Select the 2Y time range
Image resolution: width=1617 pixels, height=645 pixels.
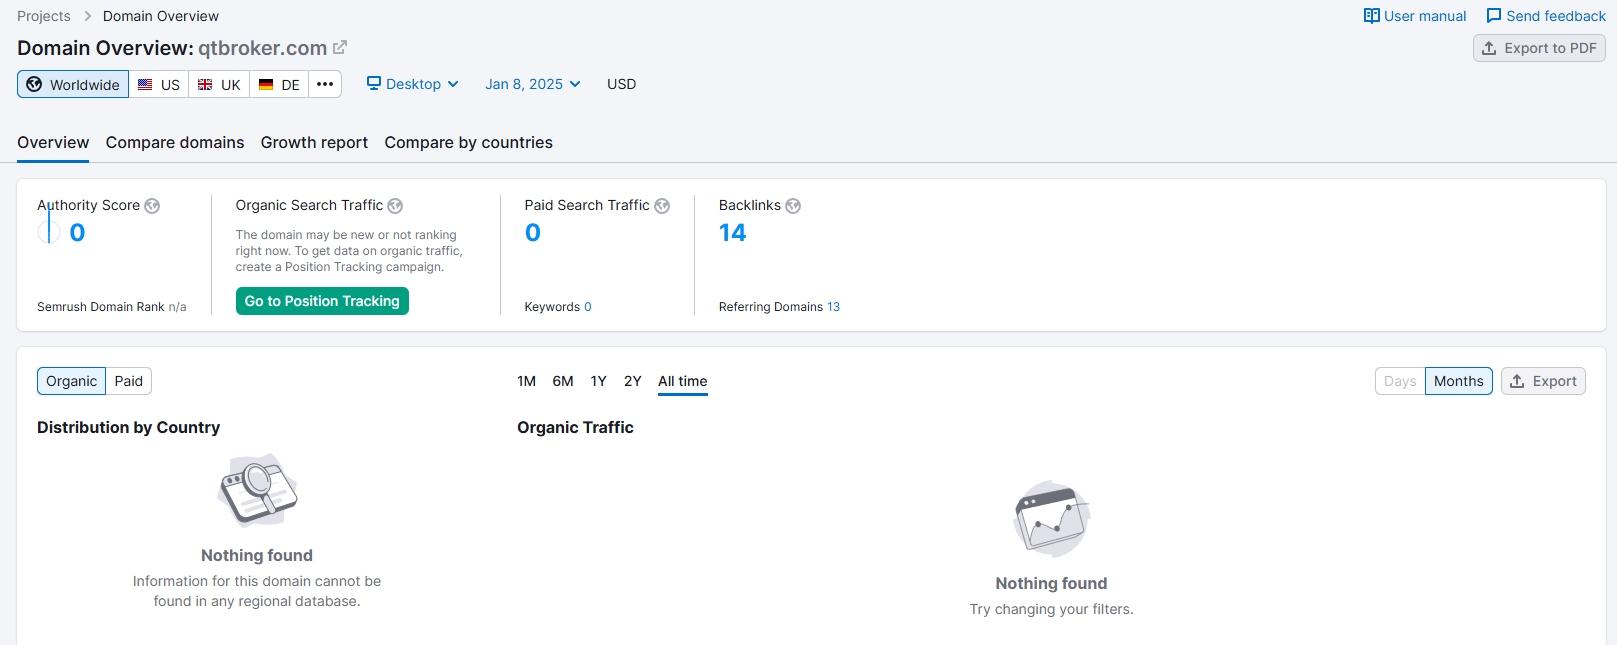tap(633, 381)
